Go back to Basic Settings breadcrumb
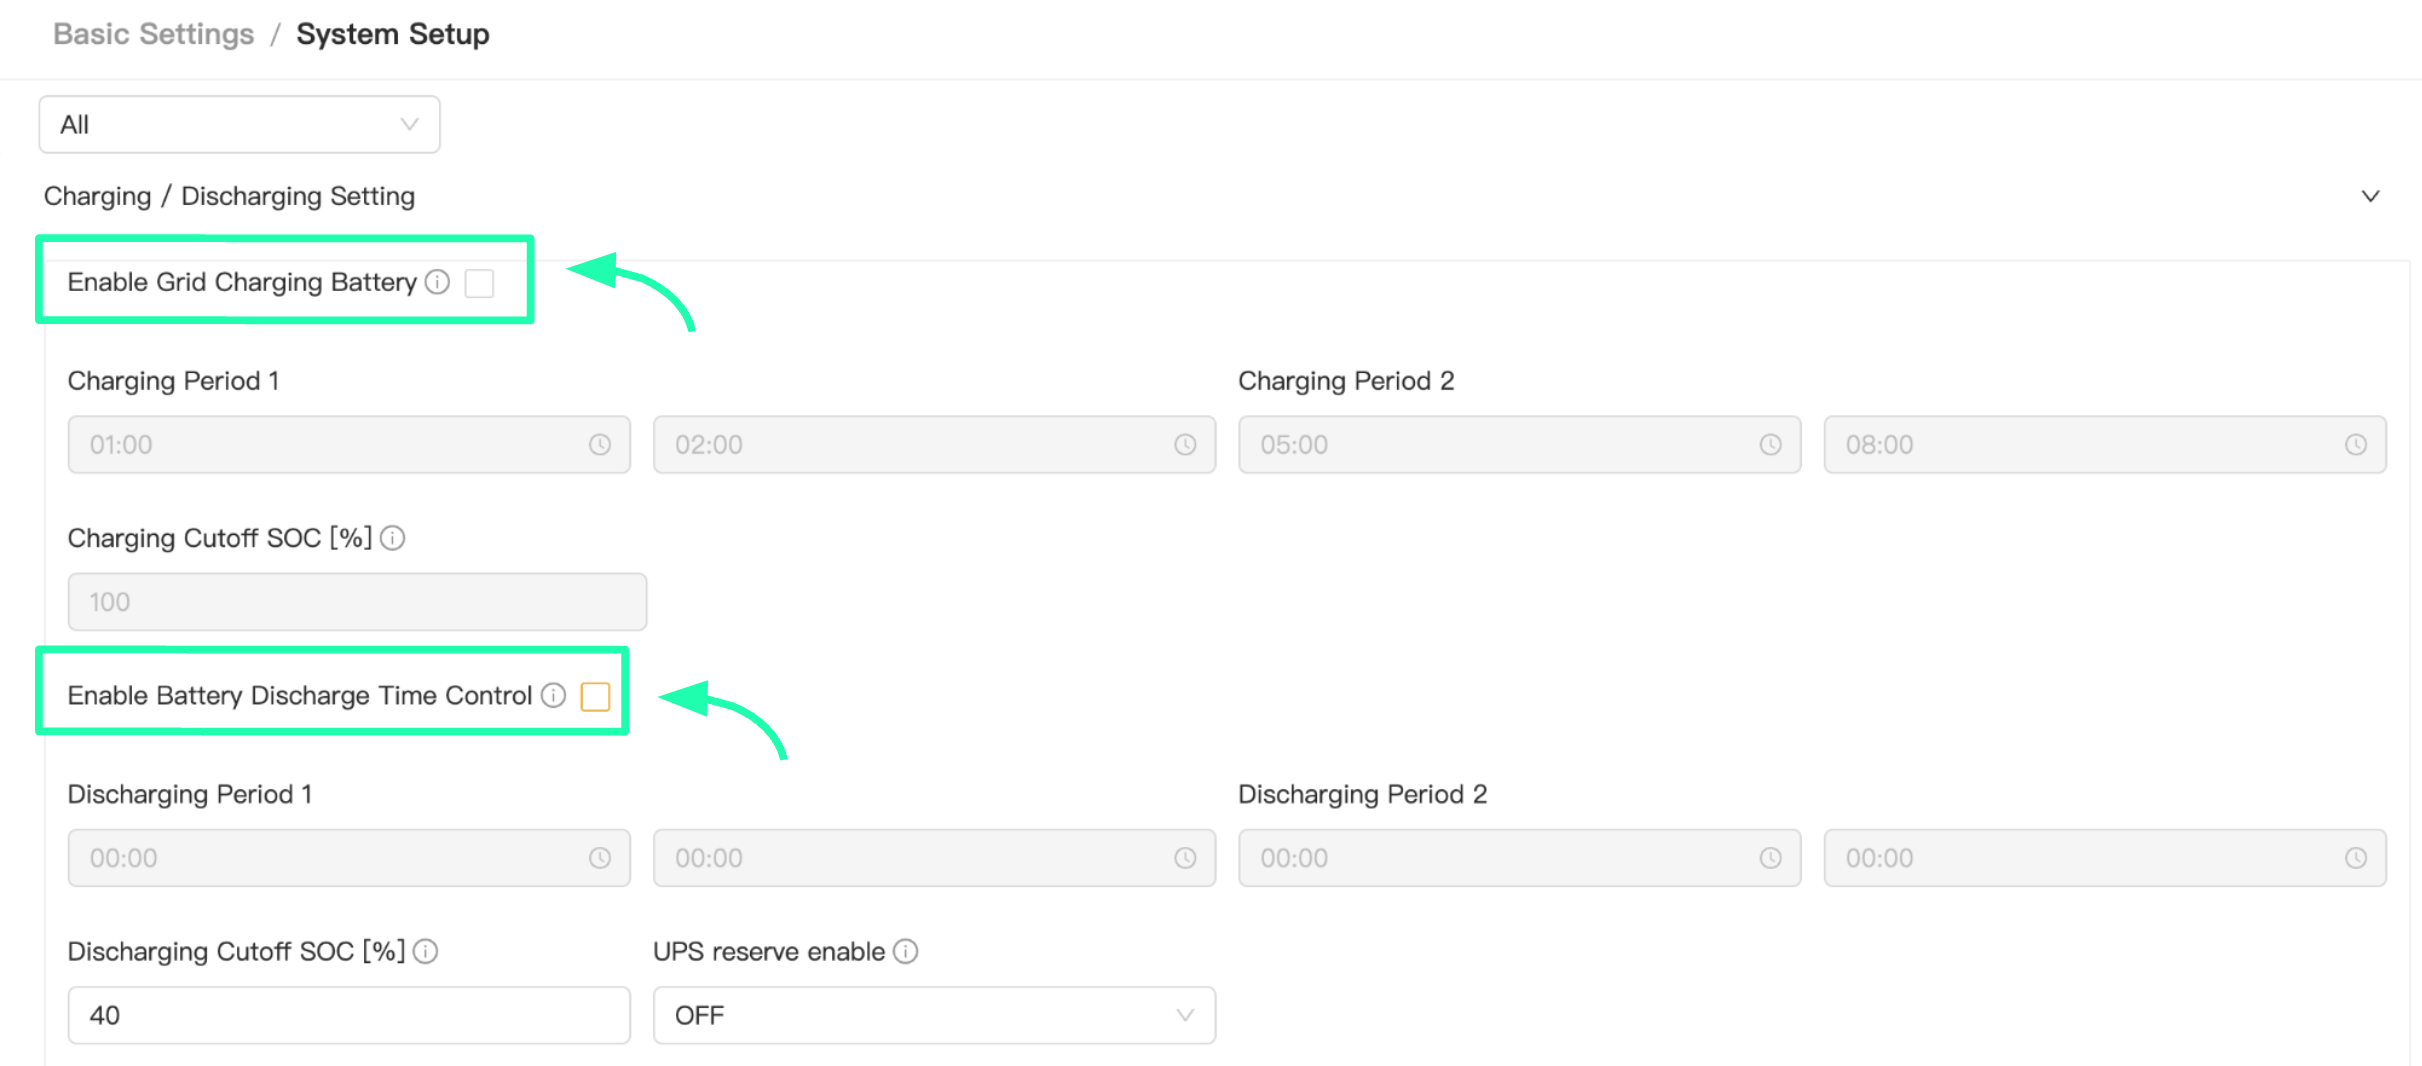The height and width of the screenshot is (1066, 2422). 154,34
